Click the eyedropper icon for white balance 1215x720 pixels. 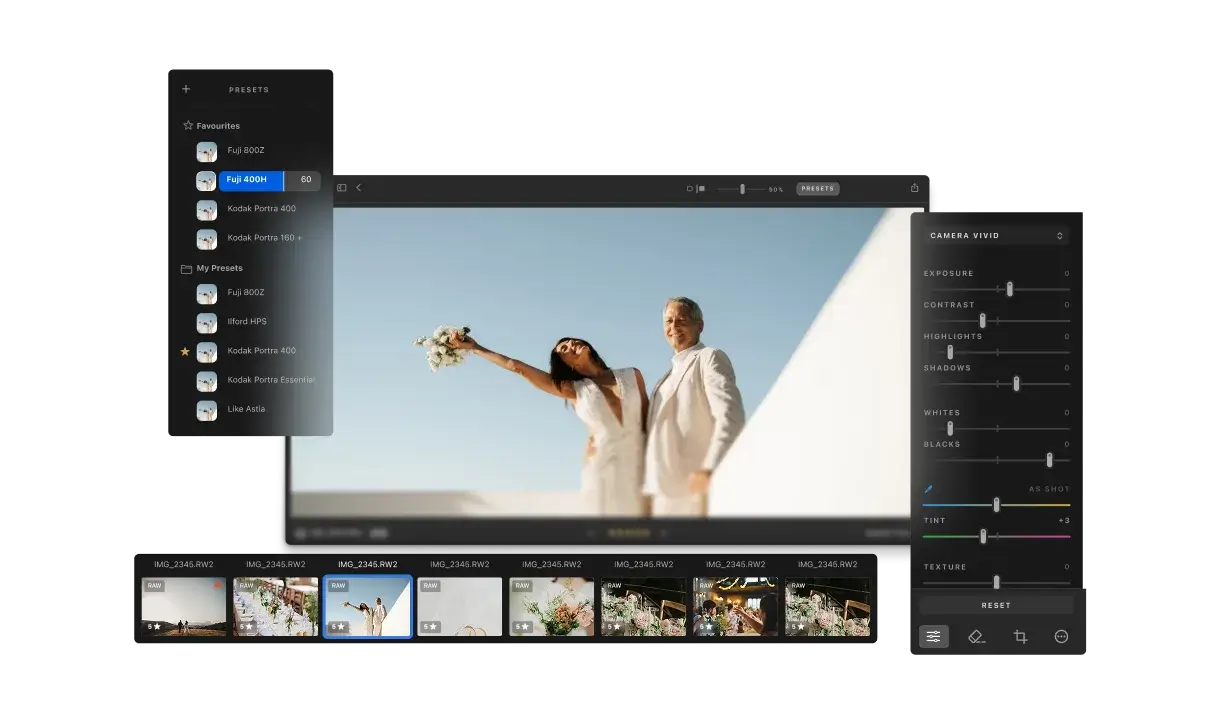(x=929, y=488)
